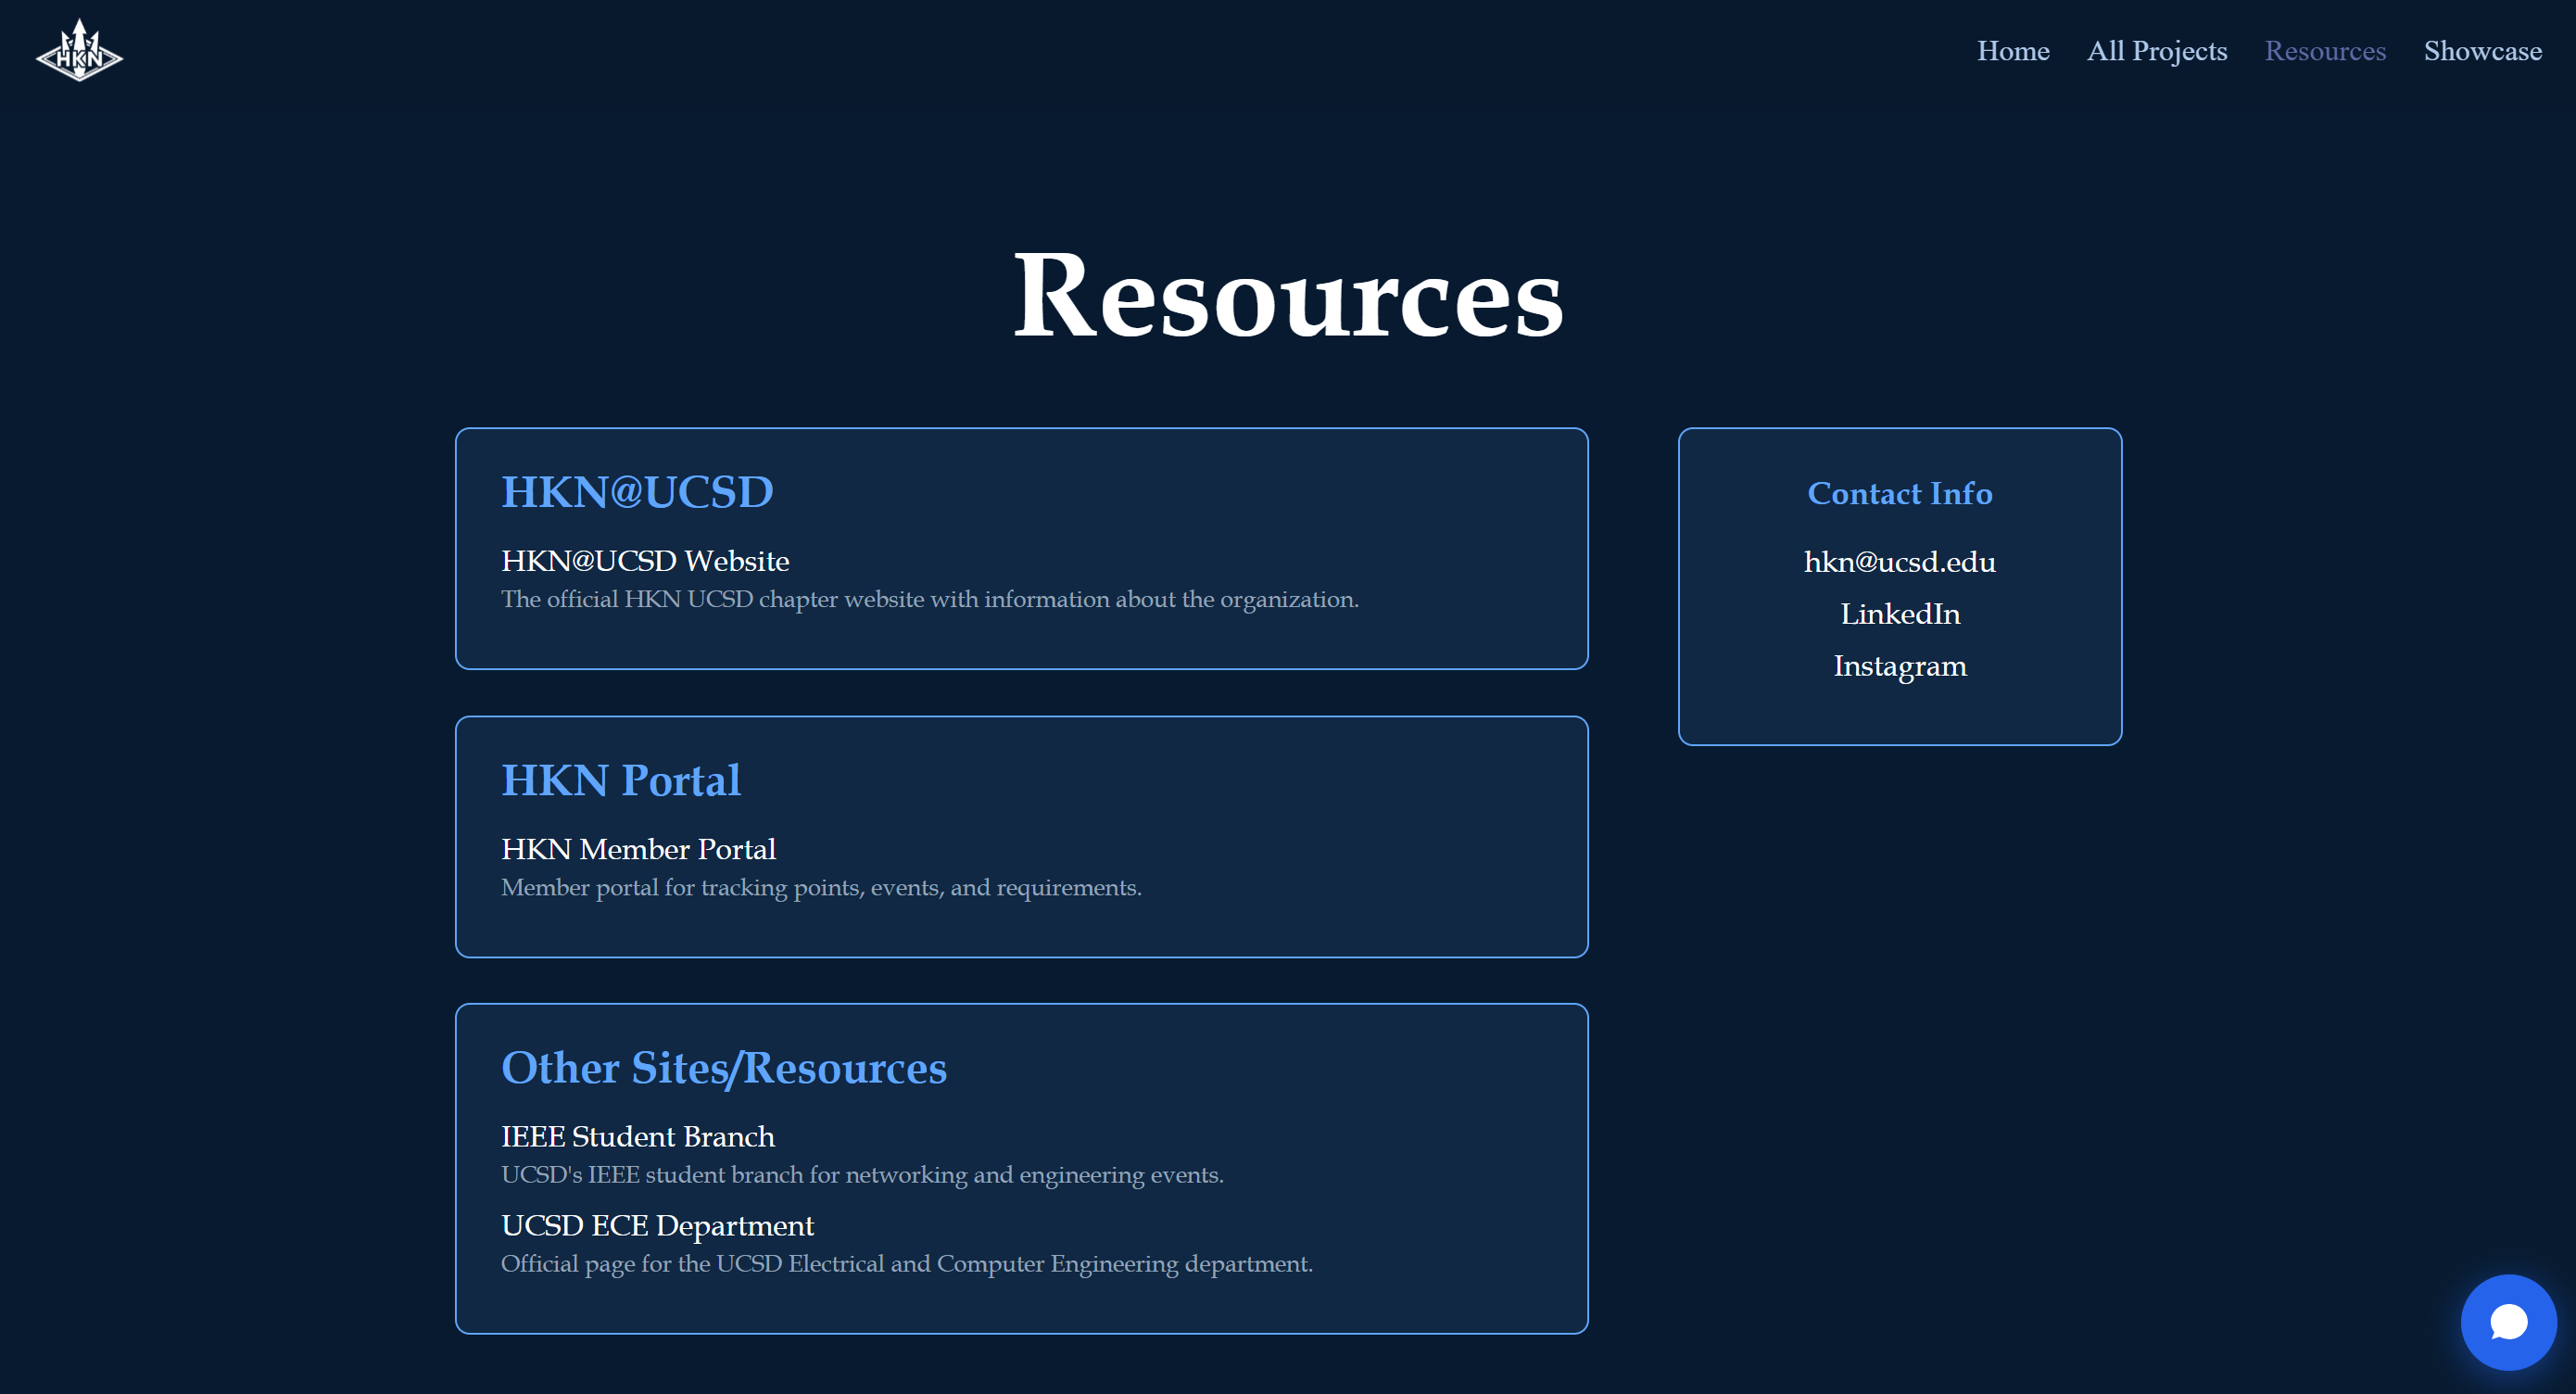Open the All Projects page
Viewport: 2576px width, 1394px height.
(x=2156, y=51)
